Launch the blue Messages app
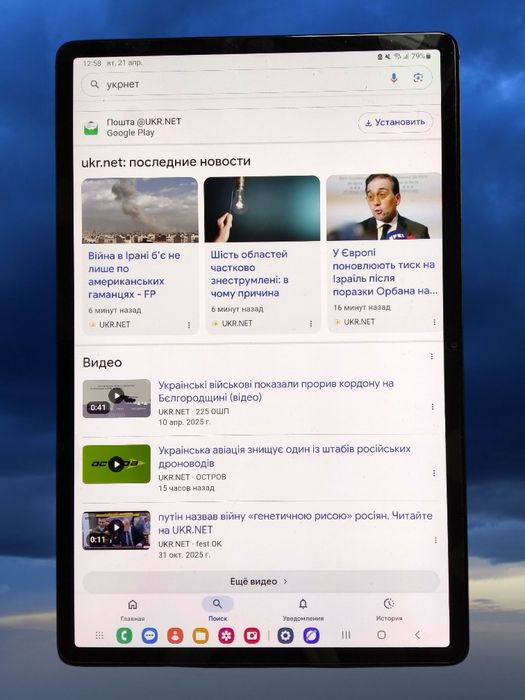 click(150, 635)
